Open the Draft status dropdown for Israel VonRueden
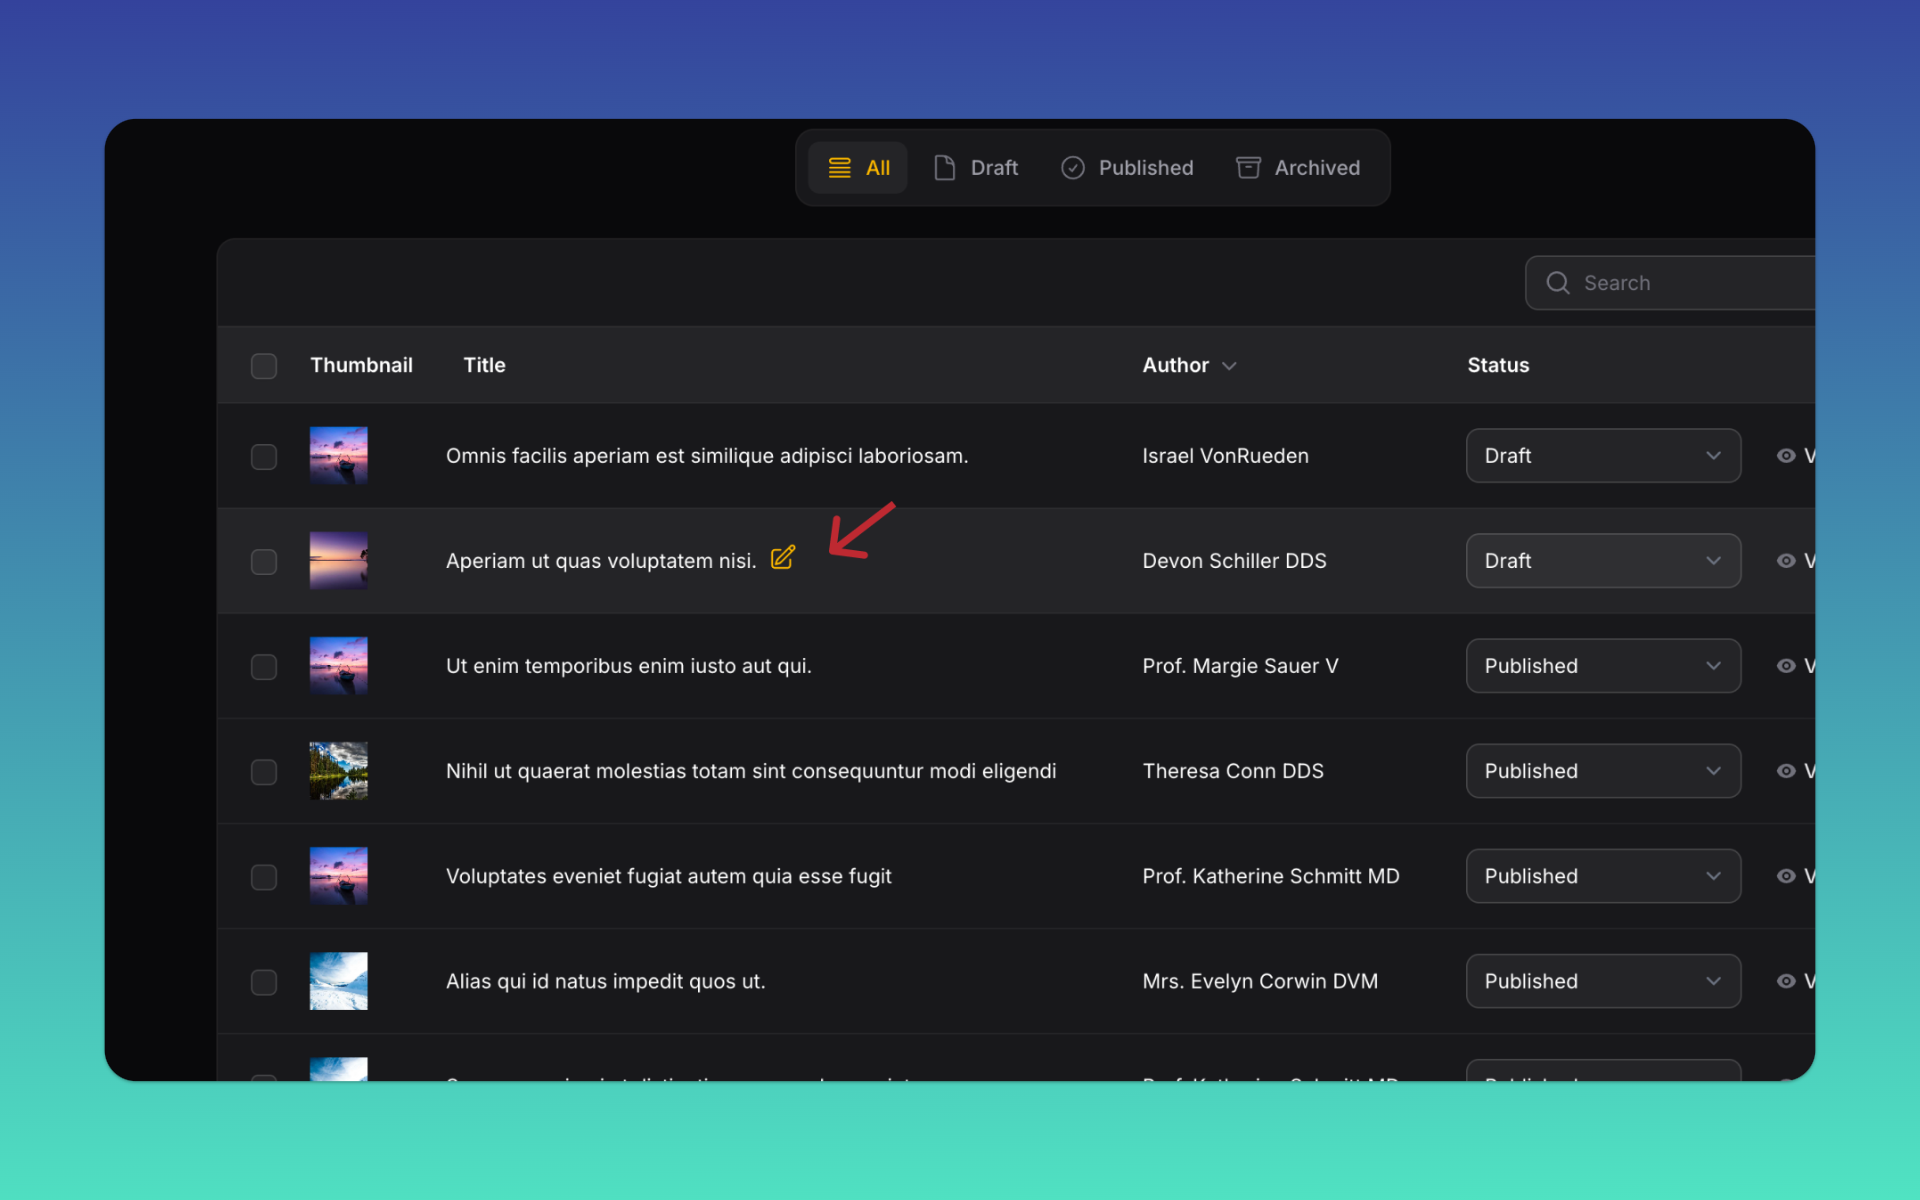The height and width of the screenshot is (1200, 1920). (x=1602, y=456)
